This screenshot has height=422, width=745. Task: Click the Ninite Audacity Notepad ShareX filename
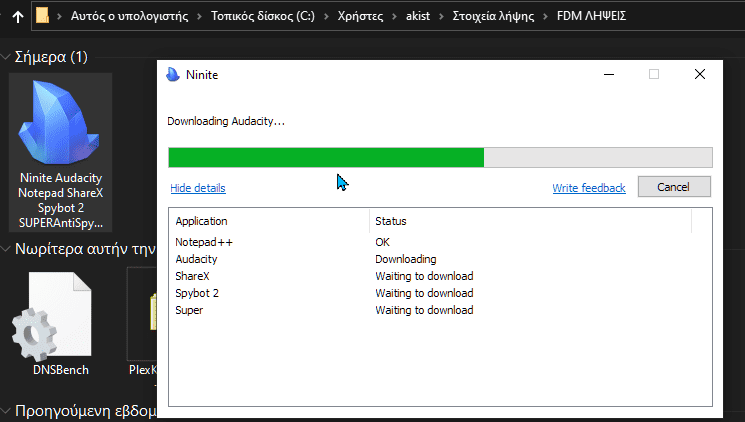coord(61,201)
